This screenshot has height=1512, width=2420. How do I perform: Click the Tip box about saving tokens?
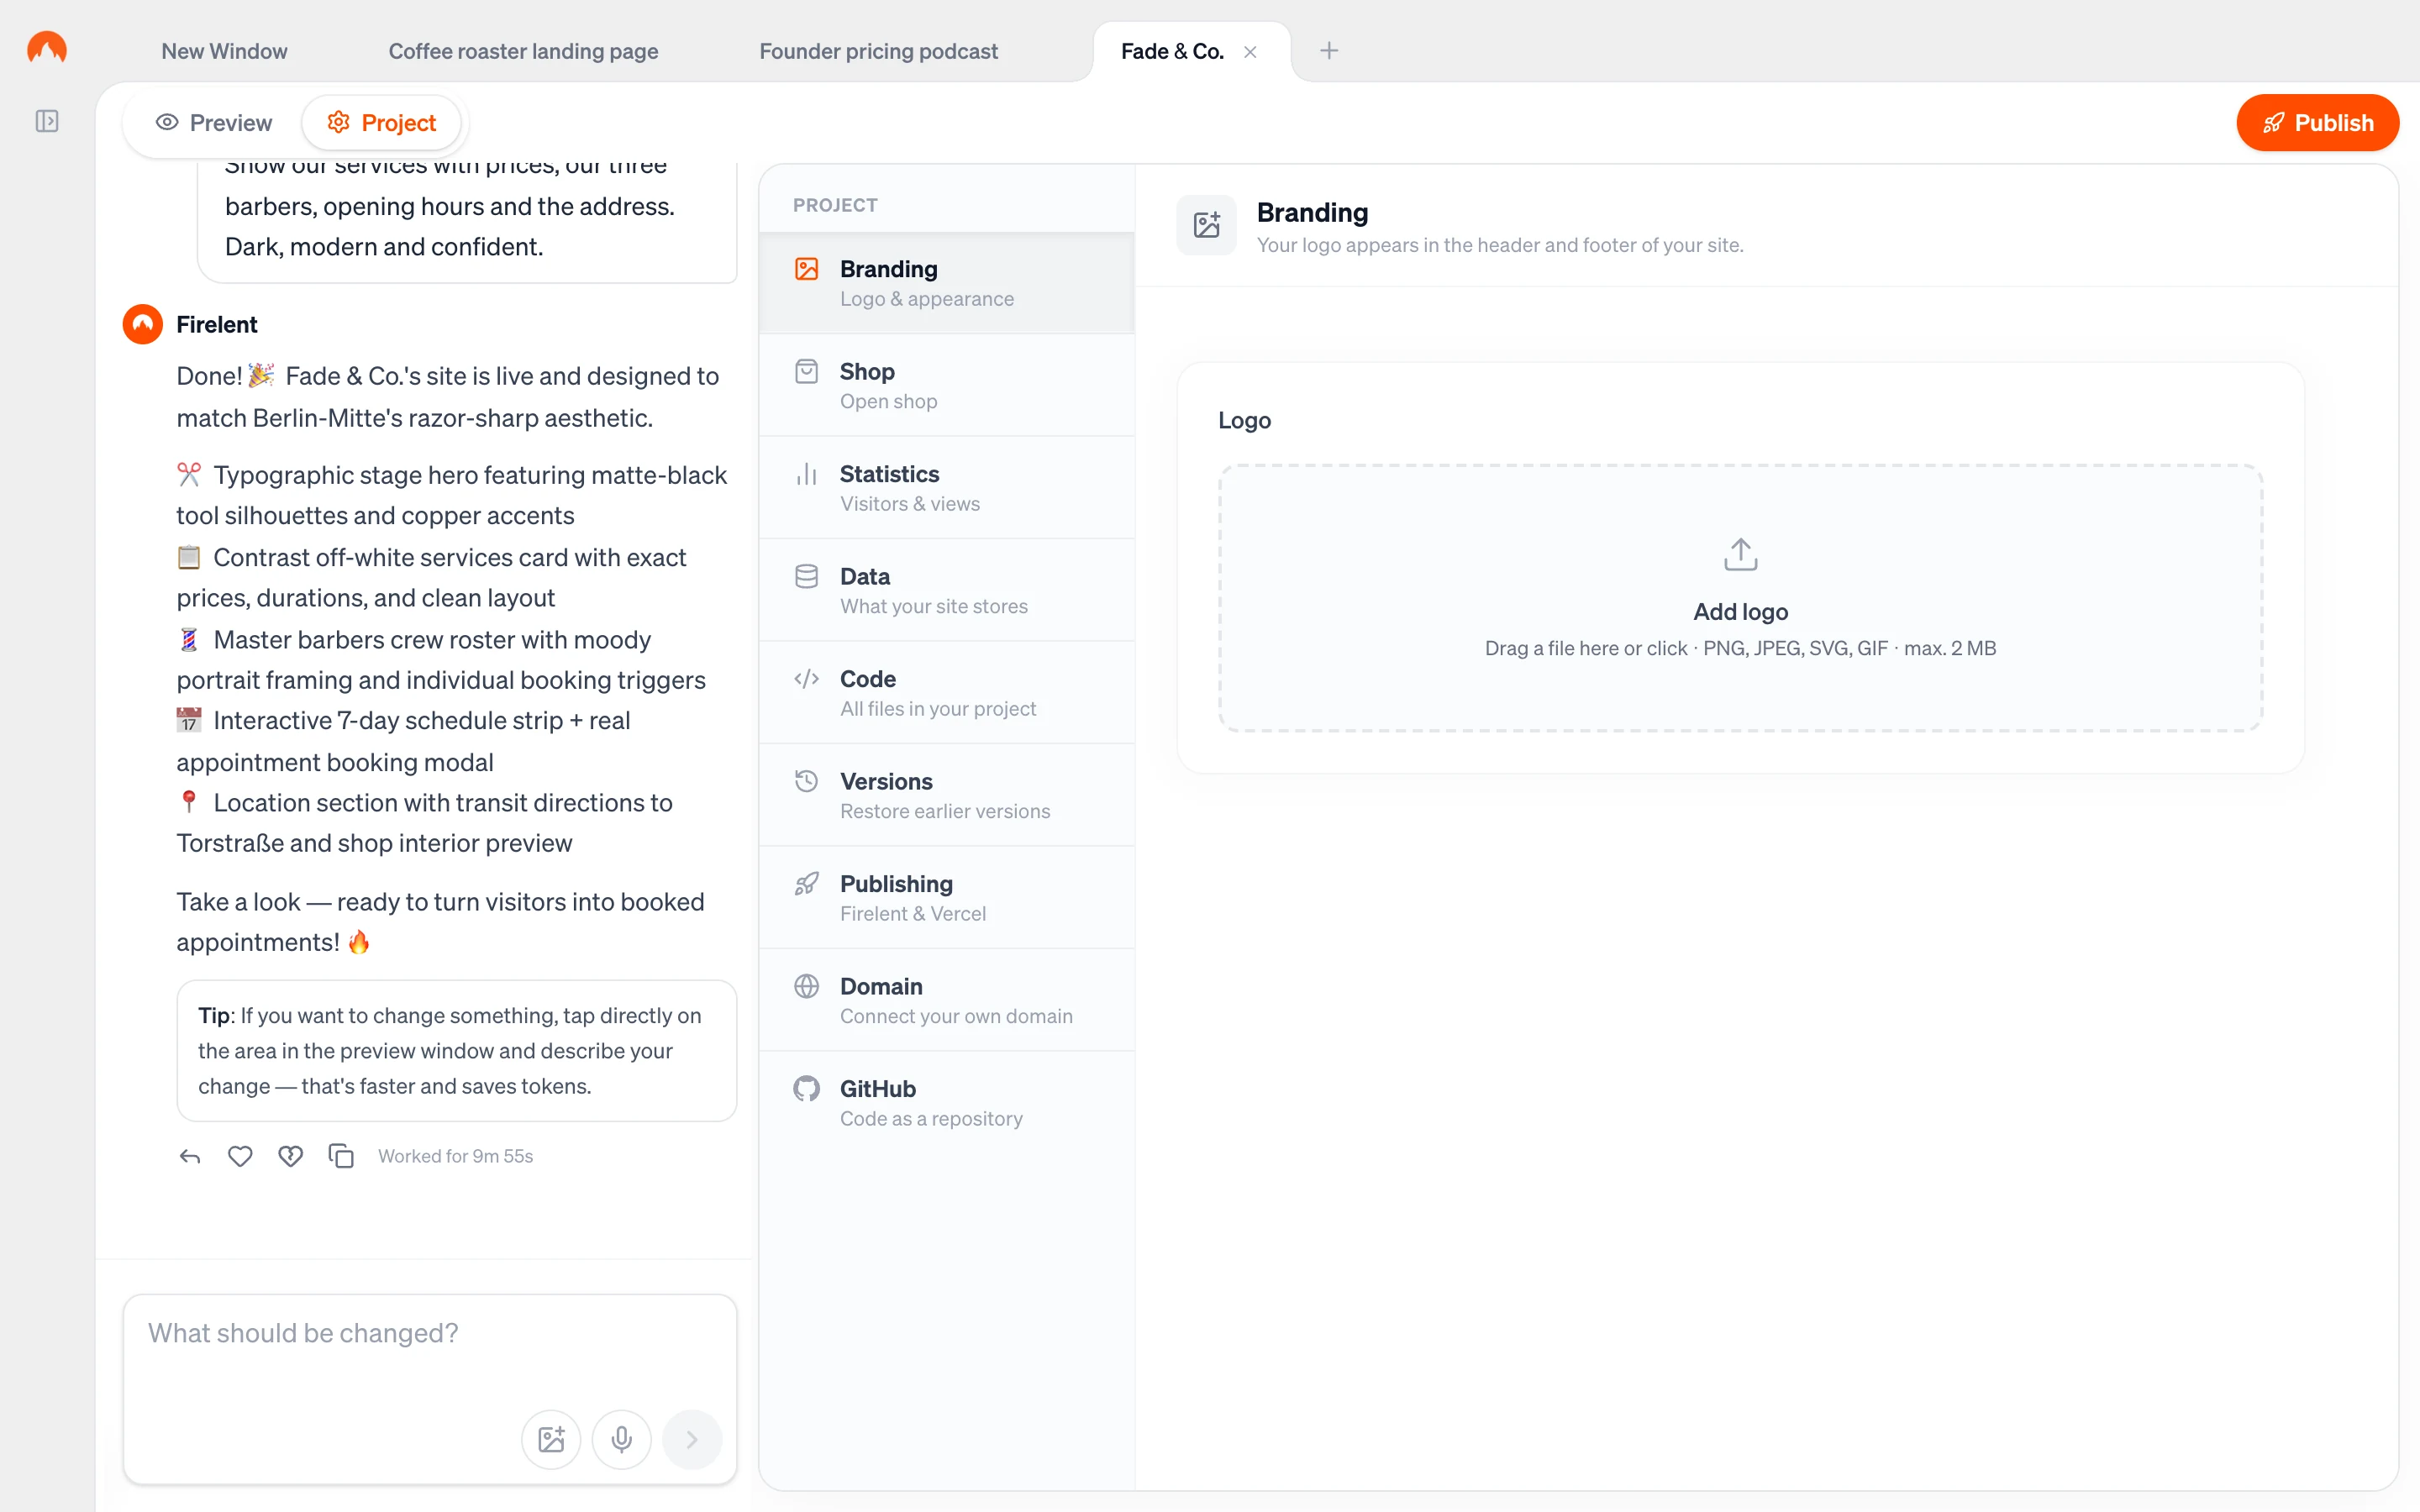(x=457, y=1050)
